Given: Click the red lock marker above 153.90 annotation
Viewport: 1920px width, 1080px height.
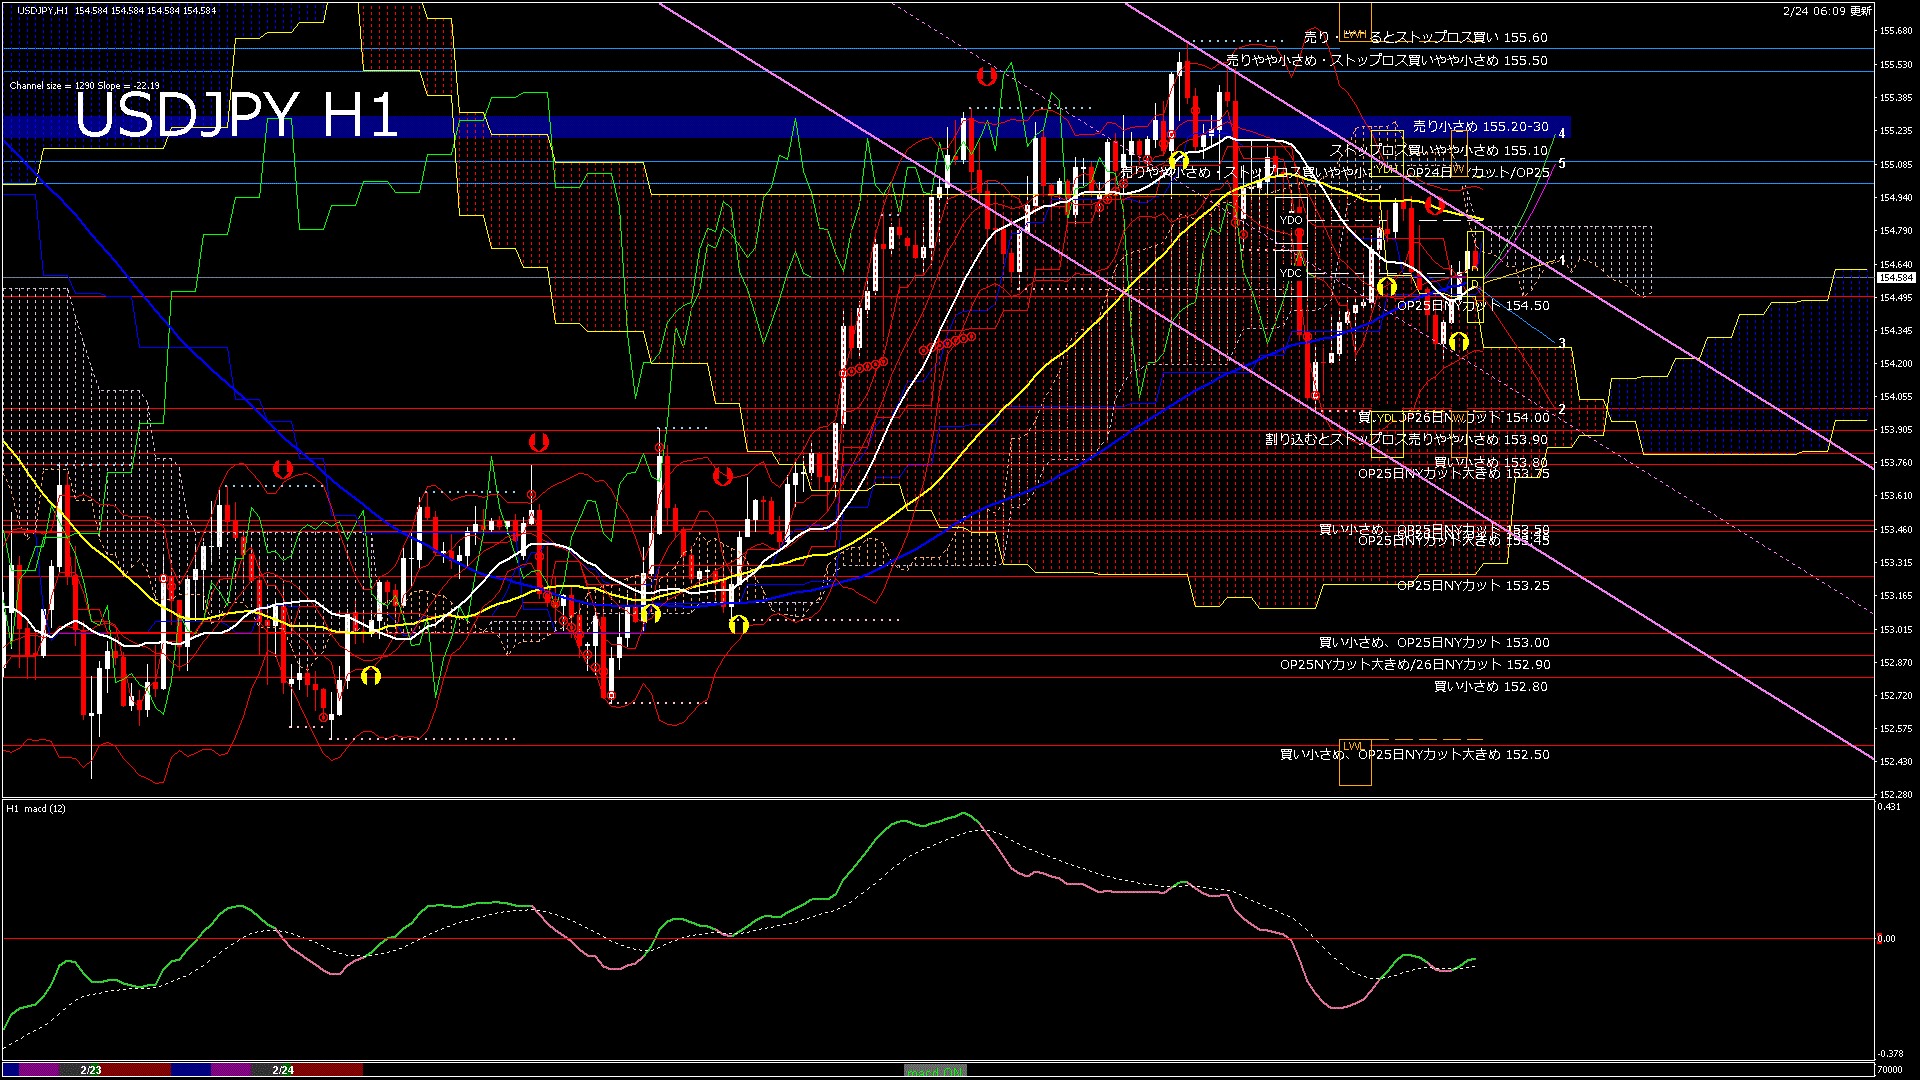Looking at the screenshot, I should (x=540, y=443).
